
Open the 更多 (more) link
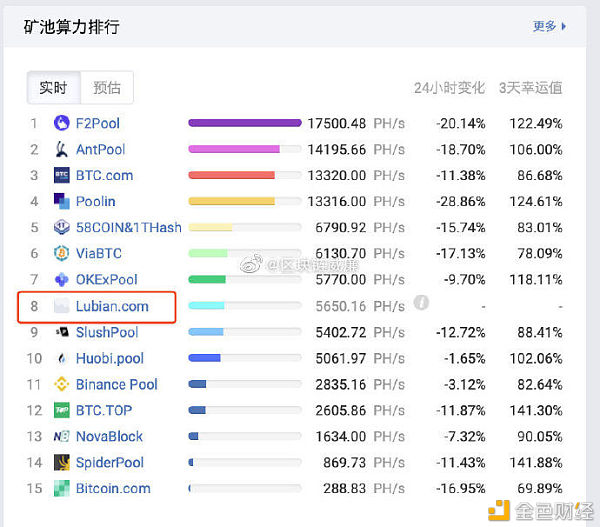pos(545,26)
